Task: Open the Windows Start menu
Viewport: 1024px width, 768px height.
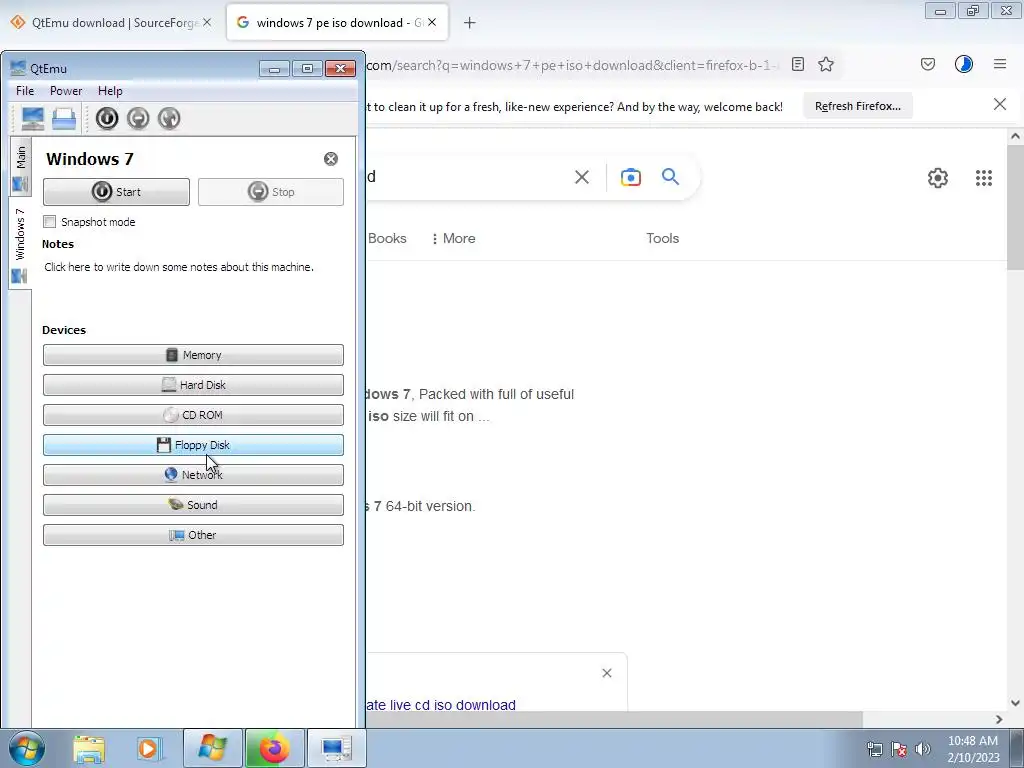Action: point(27,748)
